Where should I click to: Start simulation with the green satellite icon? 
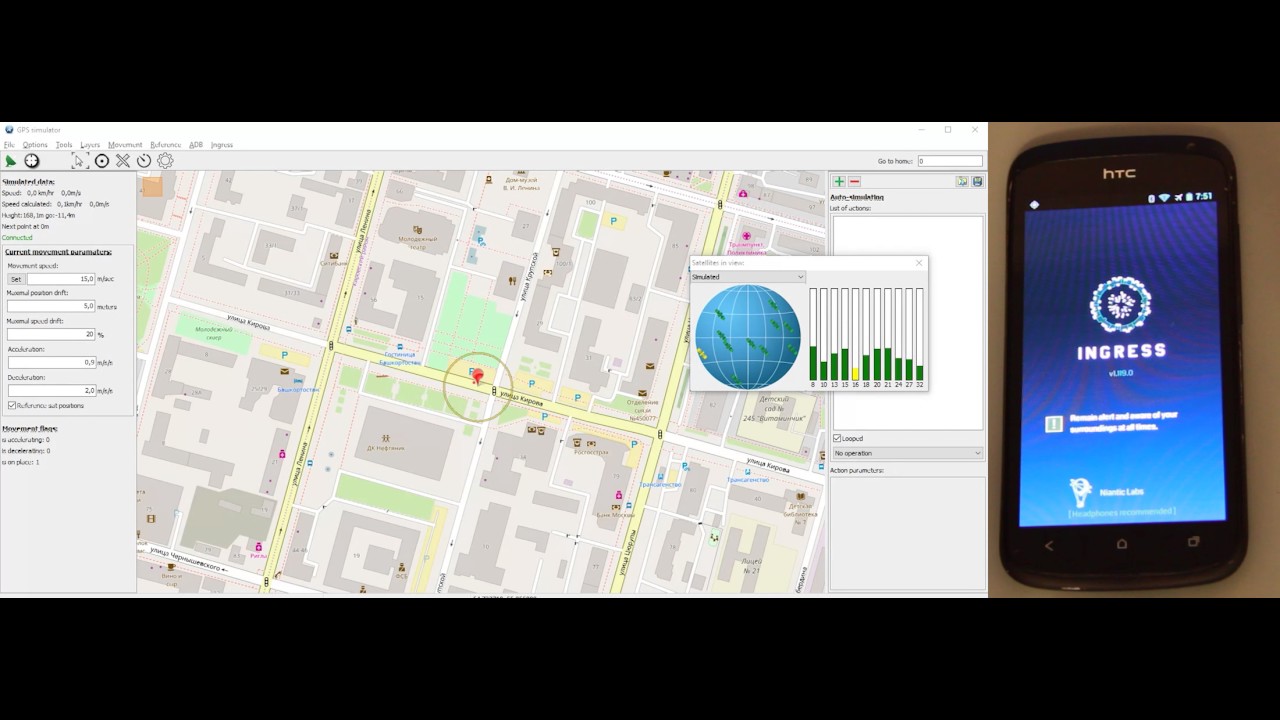11,161
